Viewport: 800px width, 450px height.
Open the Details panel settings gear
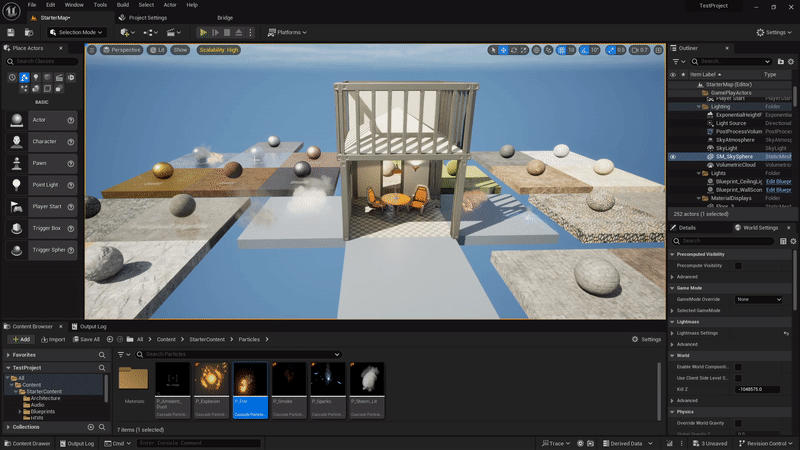click(x=793, y=241)
